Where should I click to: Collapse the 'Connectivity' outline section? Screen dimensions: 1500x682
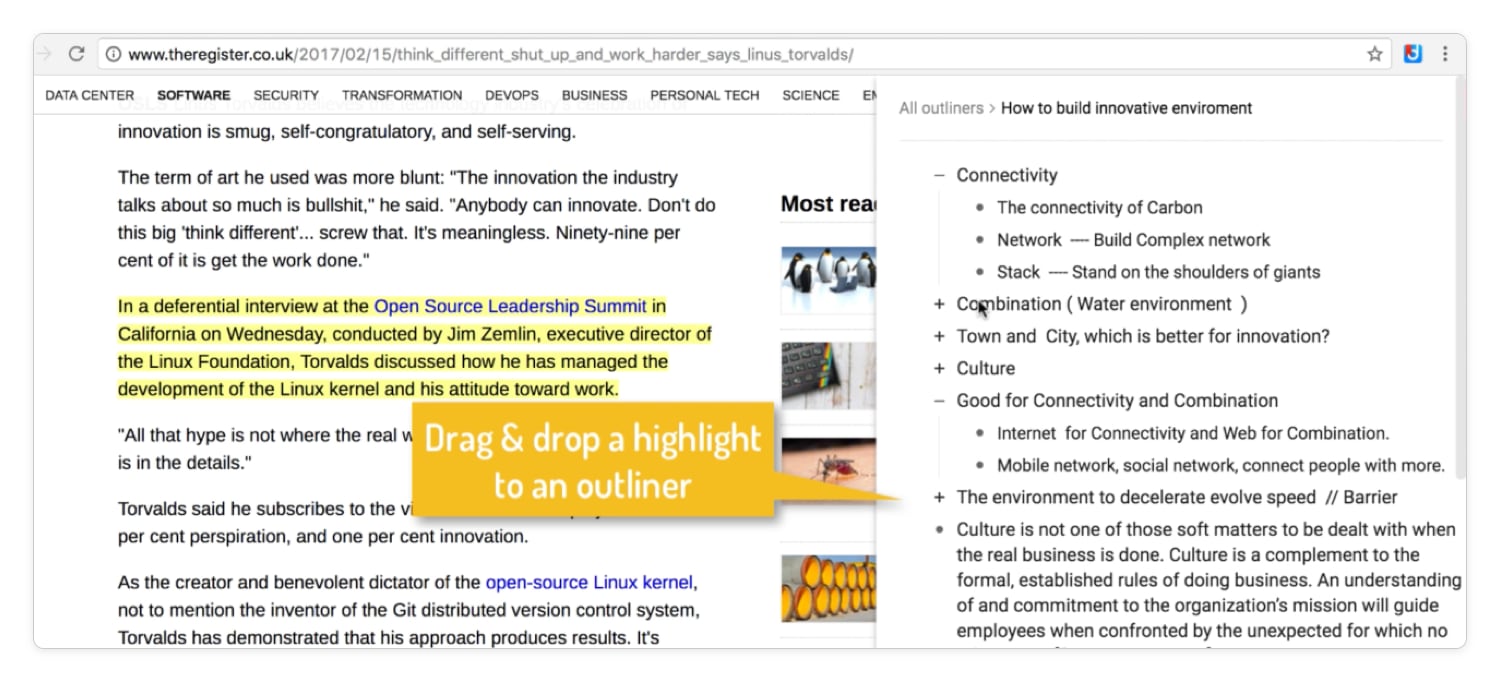click(938, 174)
